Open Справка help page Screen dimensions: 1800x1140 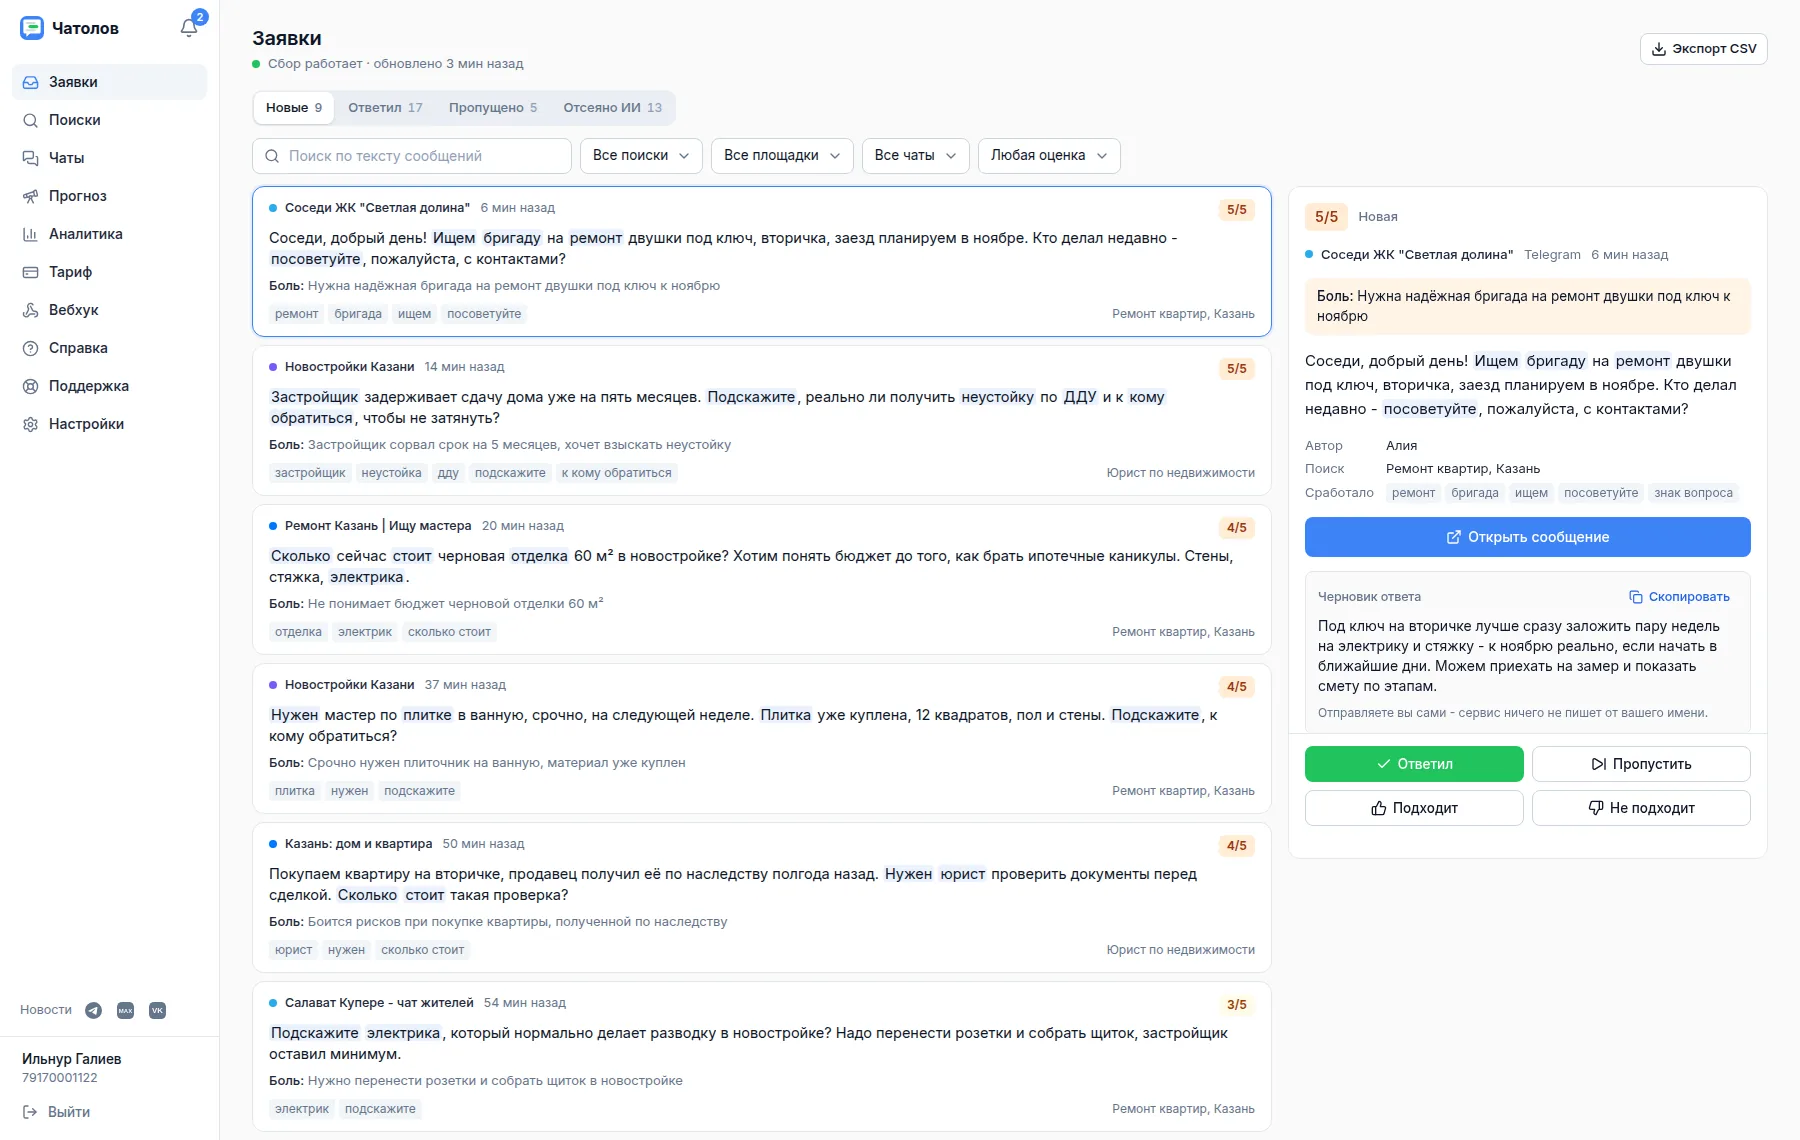pos(109,348)
